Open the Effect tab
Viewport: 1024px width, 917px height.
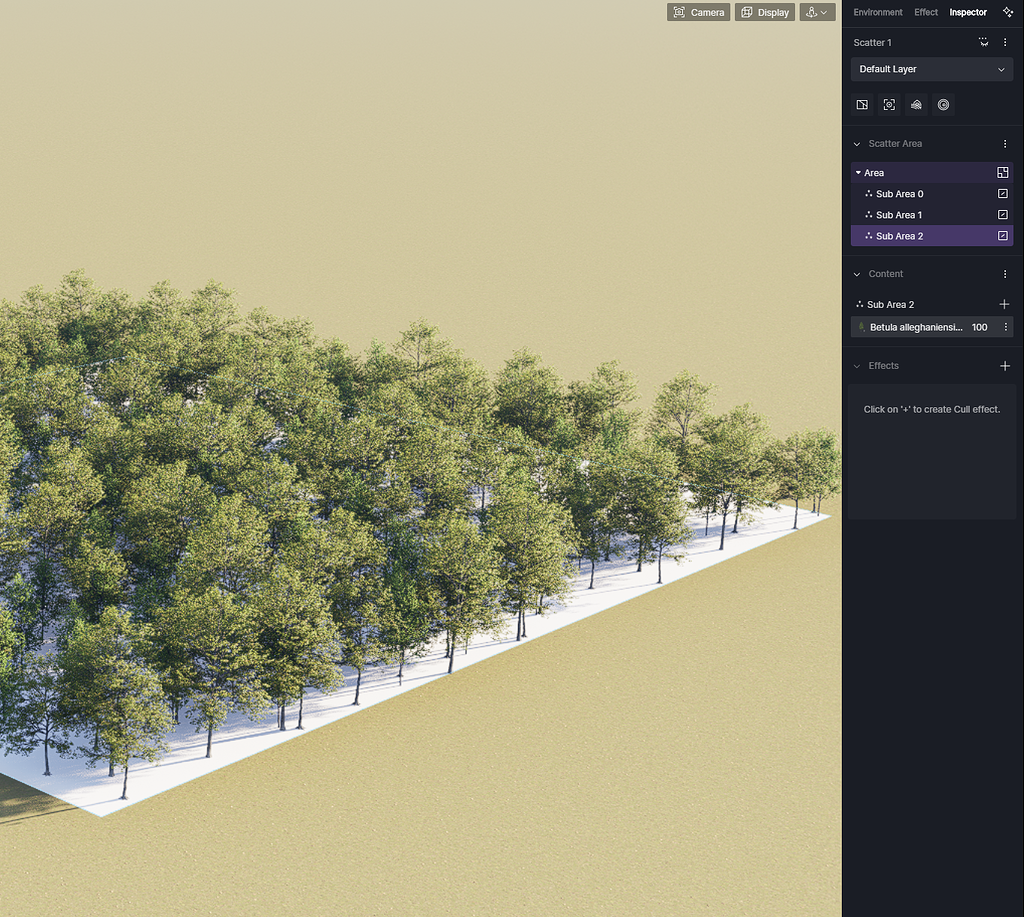tap(925, 12)
